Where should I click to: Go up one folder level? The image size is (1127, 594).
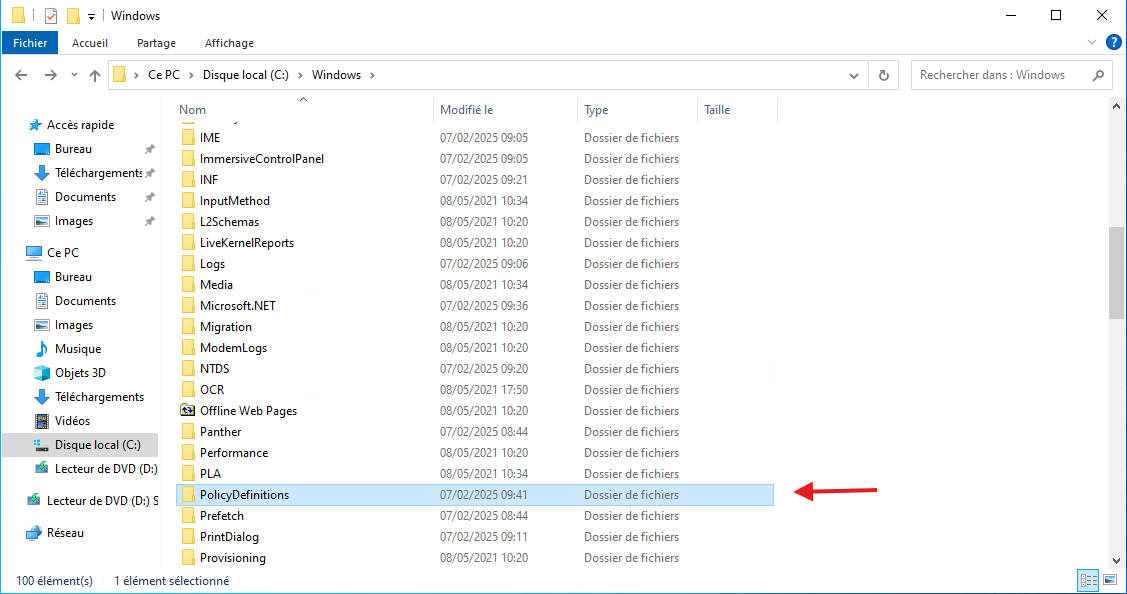click(x=95, y=75)
